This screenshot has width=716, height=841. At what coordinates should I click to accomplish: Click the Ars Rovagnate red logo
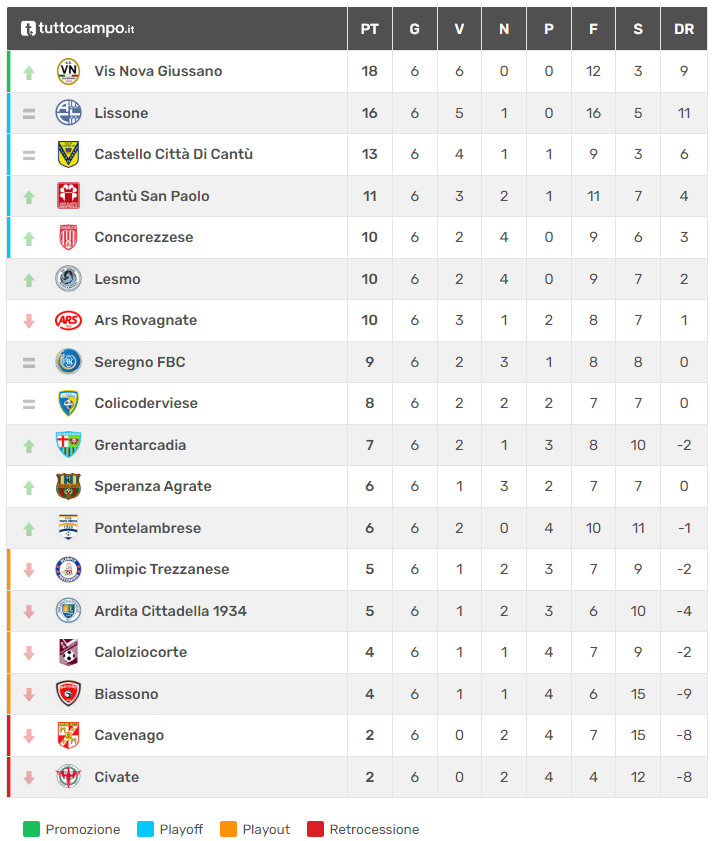(x=68, y=321)
